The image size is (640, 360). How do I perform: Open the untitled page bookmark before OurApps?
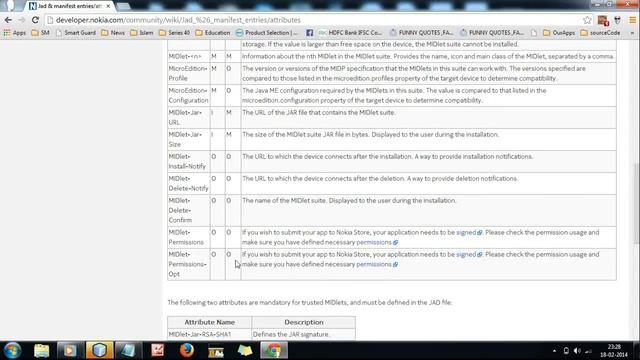tap(534, 33)
